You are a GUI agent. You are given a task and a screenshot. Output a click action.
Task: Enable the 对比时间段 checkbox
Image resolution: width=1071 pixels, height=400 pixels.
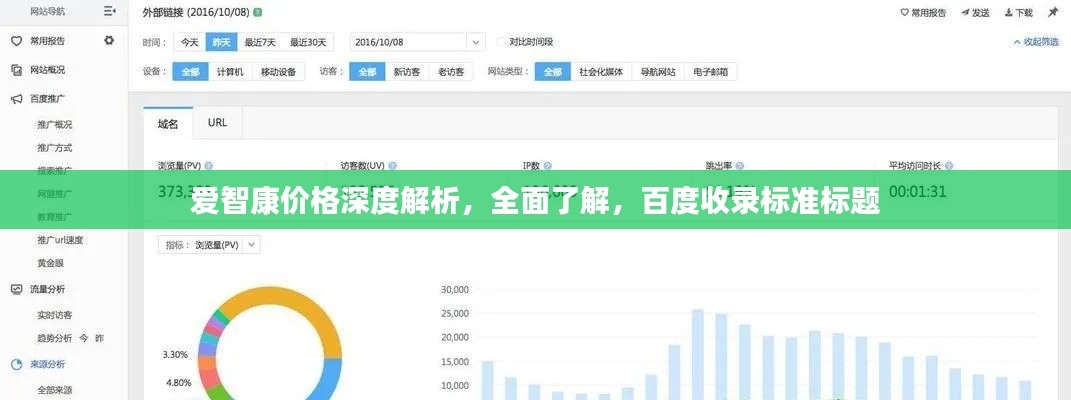click(502, 42)
